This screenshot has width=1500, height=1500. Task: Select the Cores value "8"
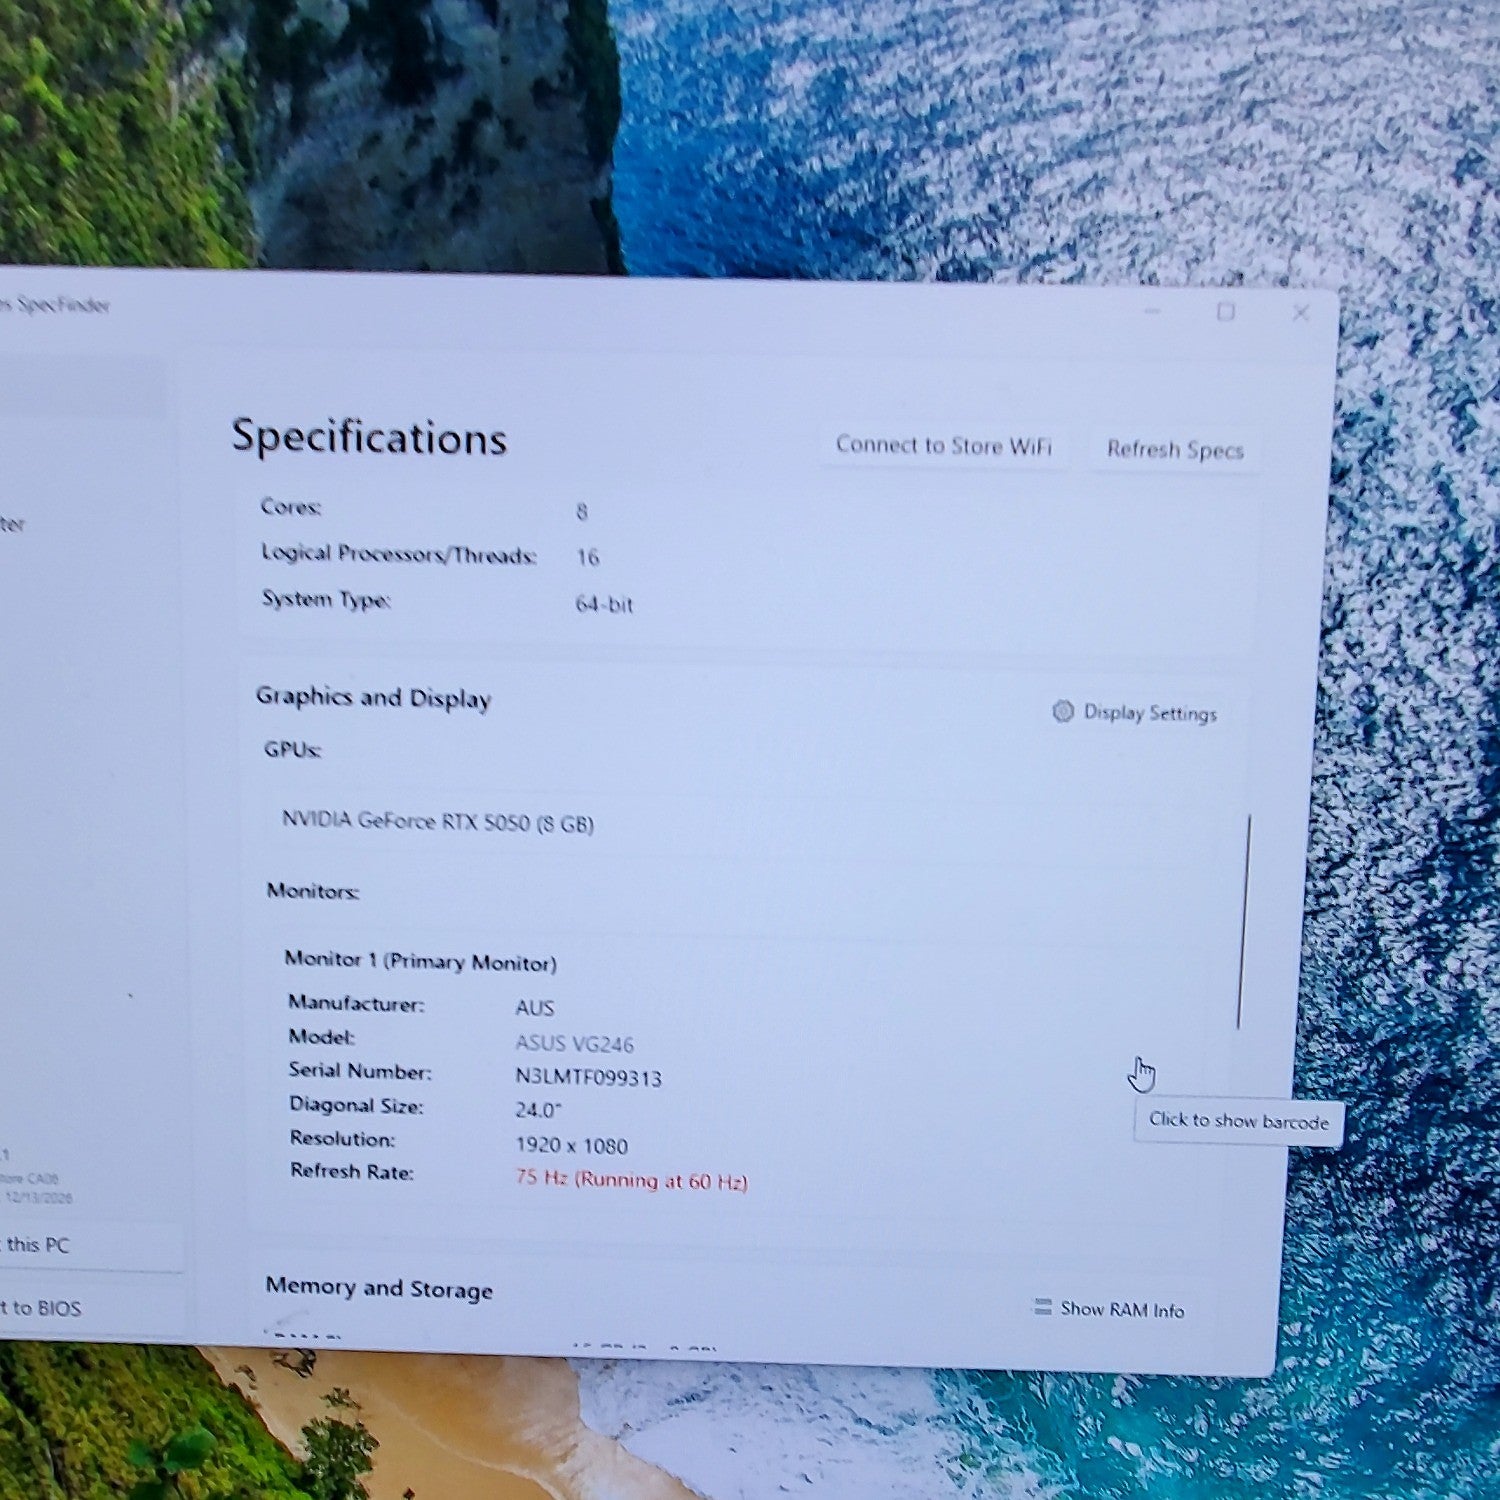point(582,511)
